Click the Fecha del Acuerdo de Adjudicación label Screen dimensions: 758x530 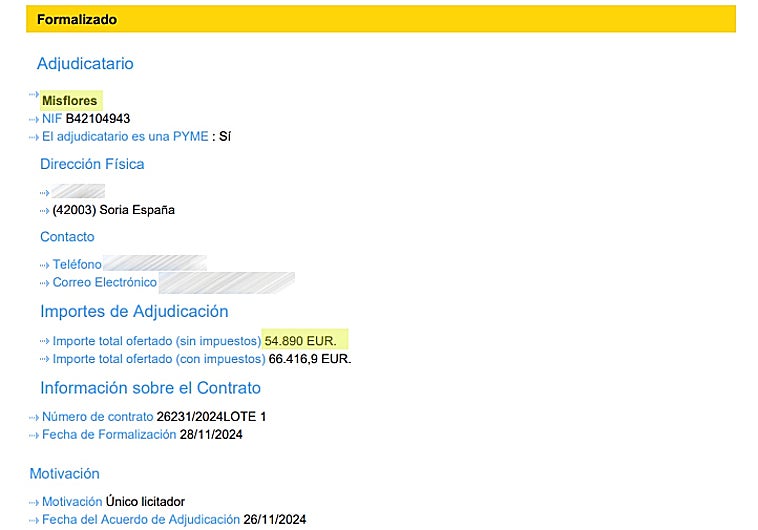tap(141, 519)
